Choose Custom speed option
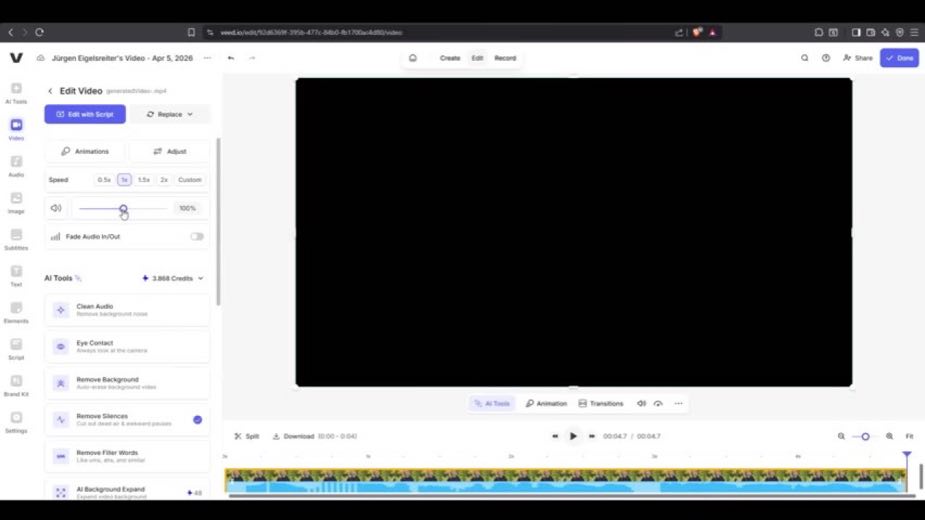Viewport: 925px width, 520px height. [x=190, y=179]
